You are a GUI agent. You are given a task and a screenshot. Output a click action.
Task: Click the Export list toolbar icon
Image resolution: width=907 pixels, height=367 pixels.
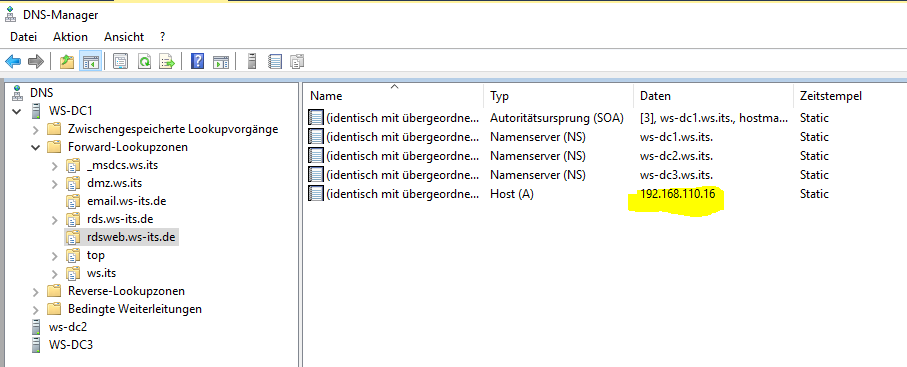pyautogui.click(x=167, y=61)
